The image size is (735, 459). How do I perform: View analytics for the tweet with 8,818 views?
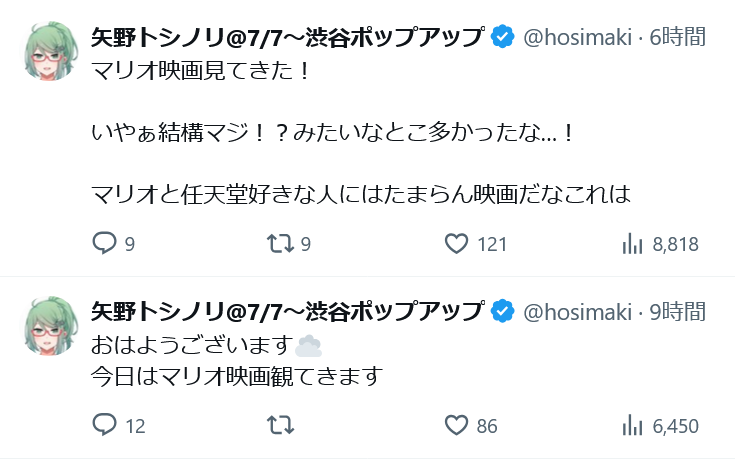point(632,243)
